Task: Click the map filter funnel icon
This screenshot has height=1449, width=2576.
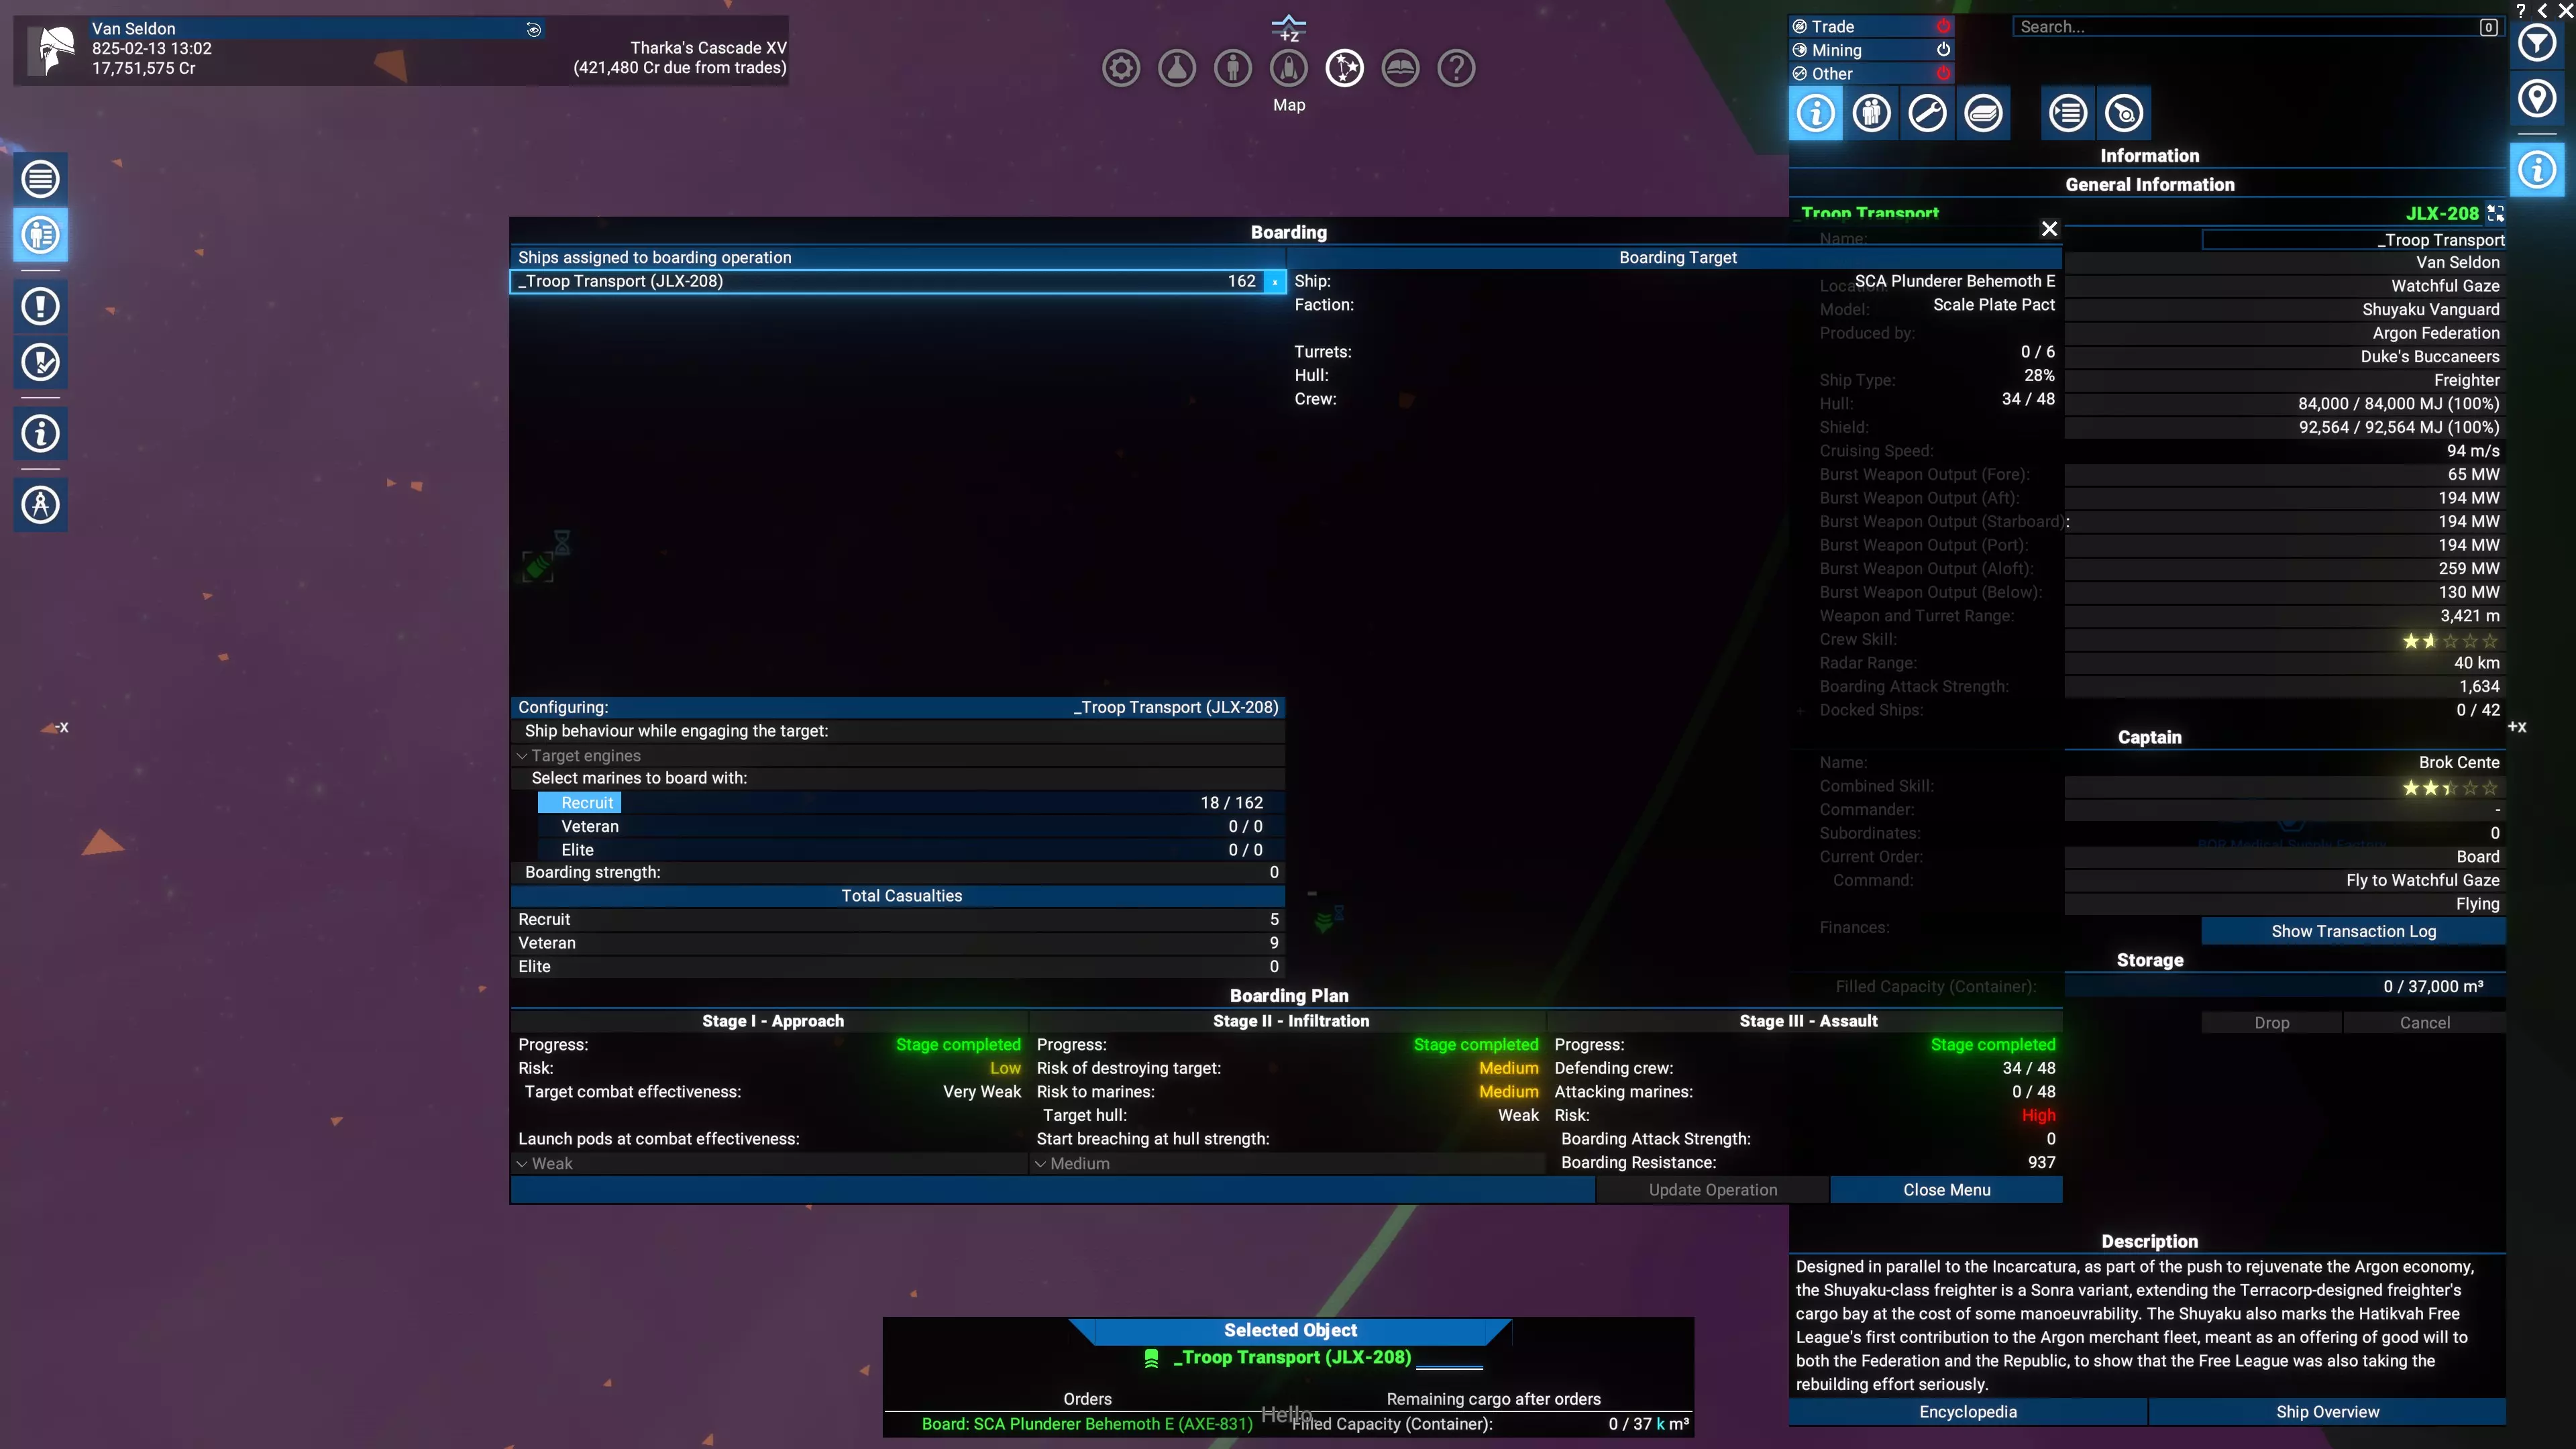Action: tap(2537, 43)
